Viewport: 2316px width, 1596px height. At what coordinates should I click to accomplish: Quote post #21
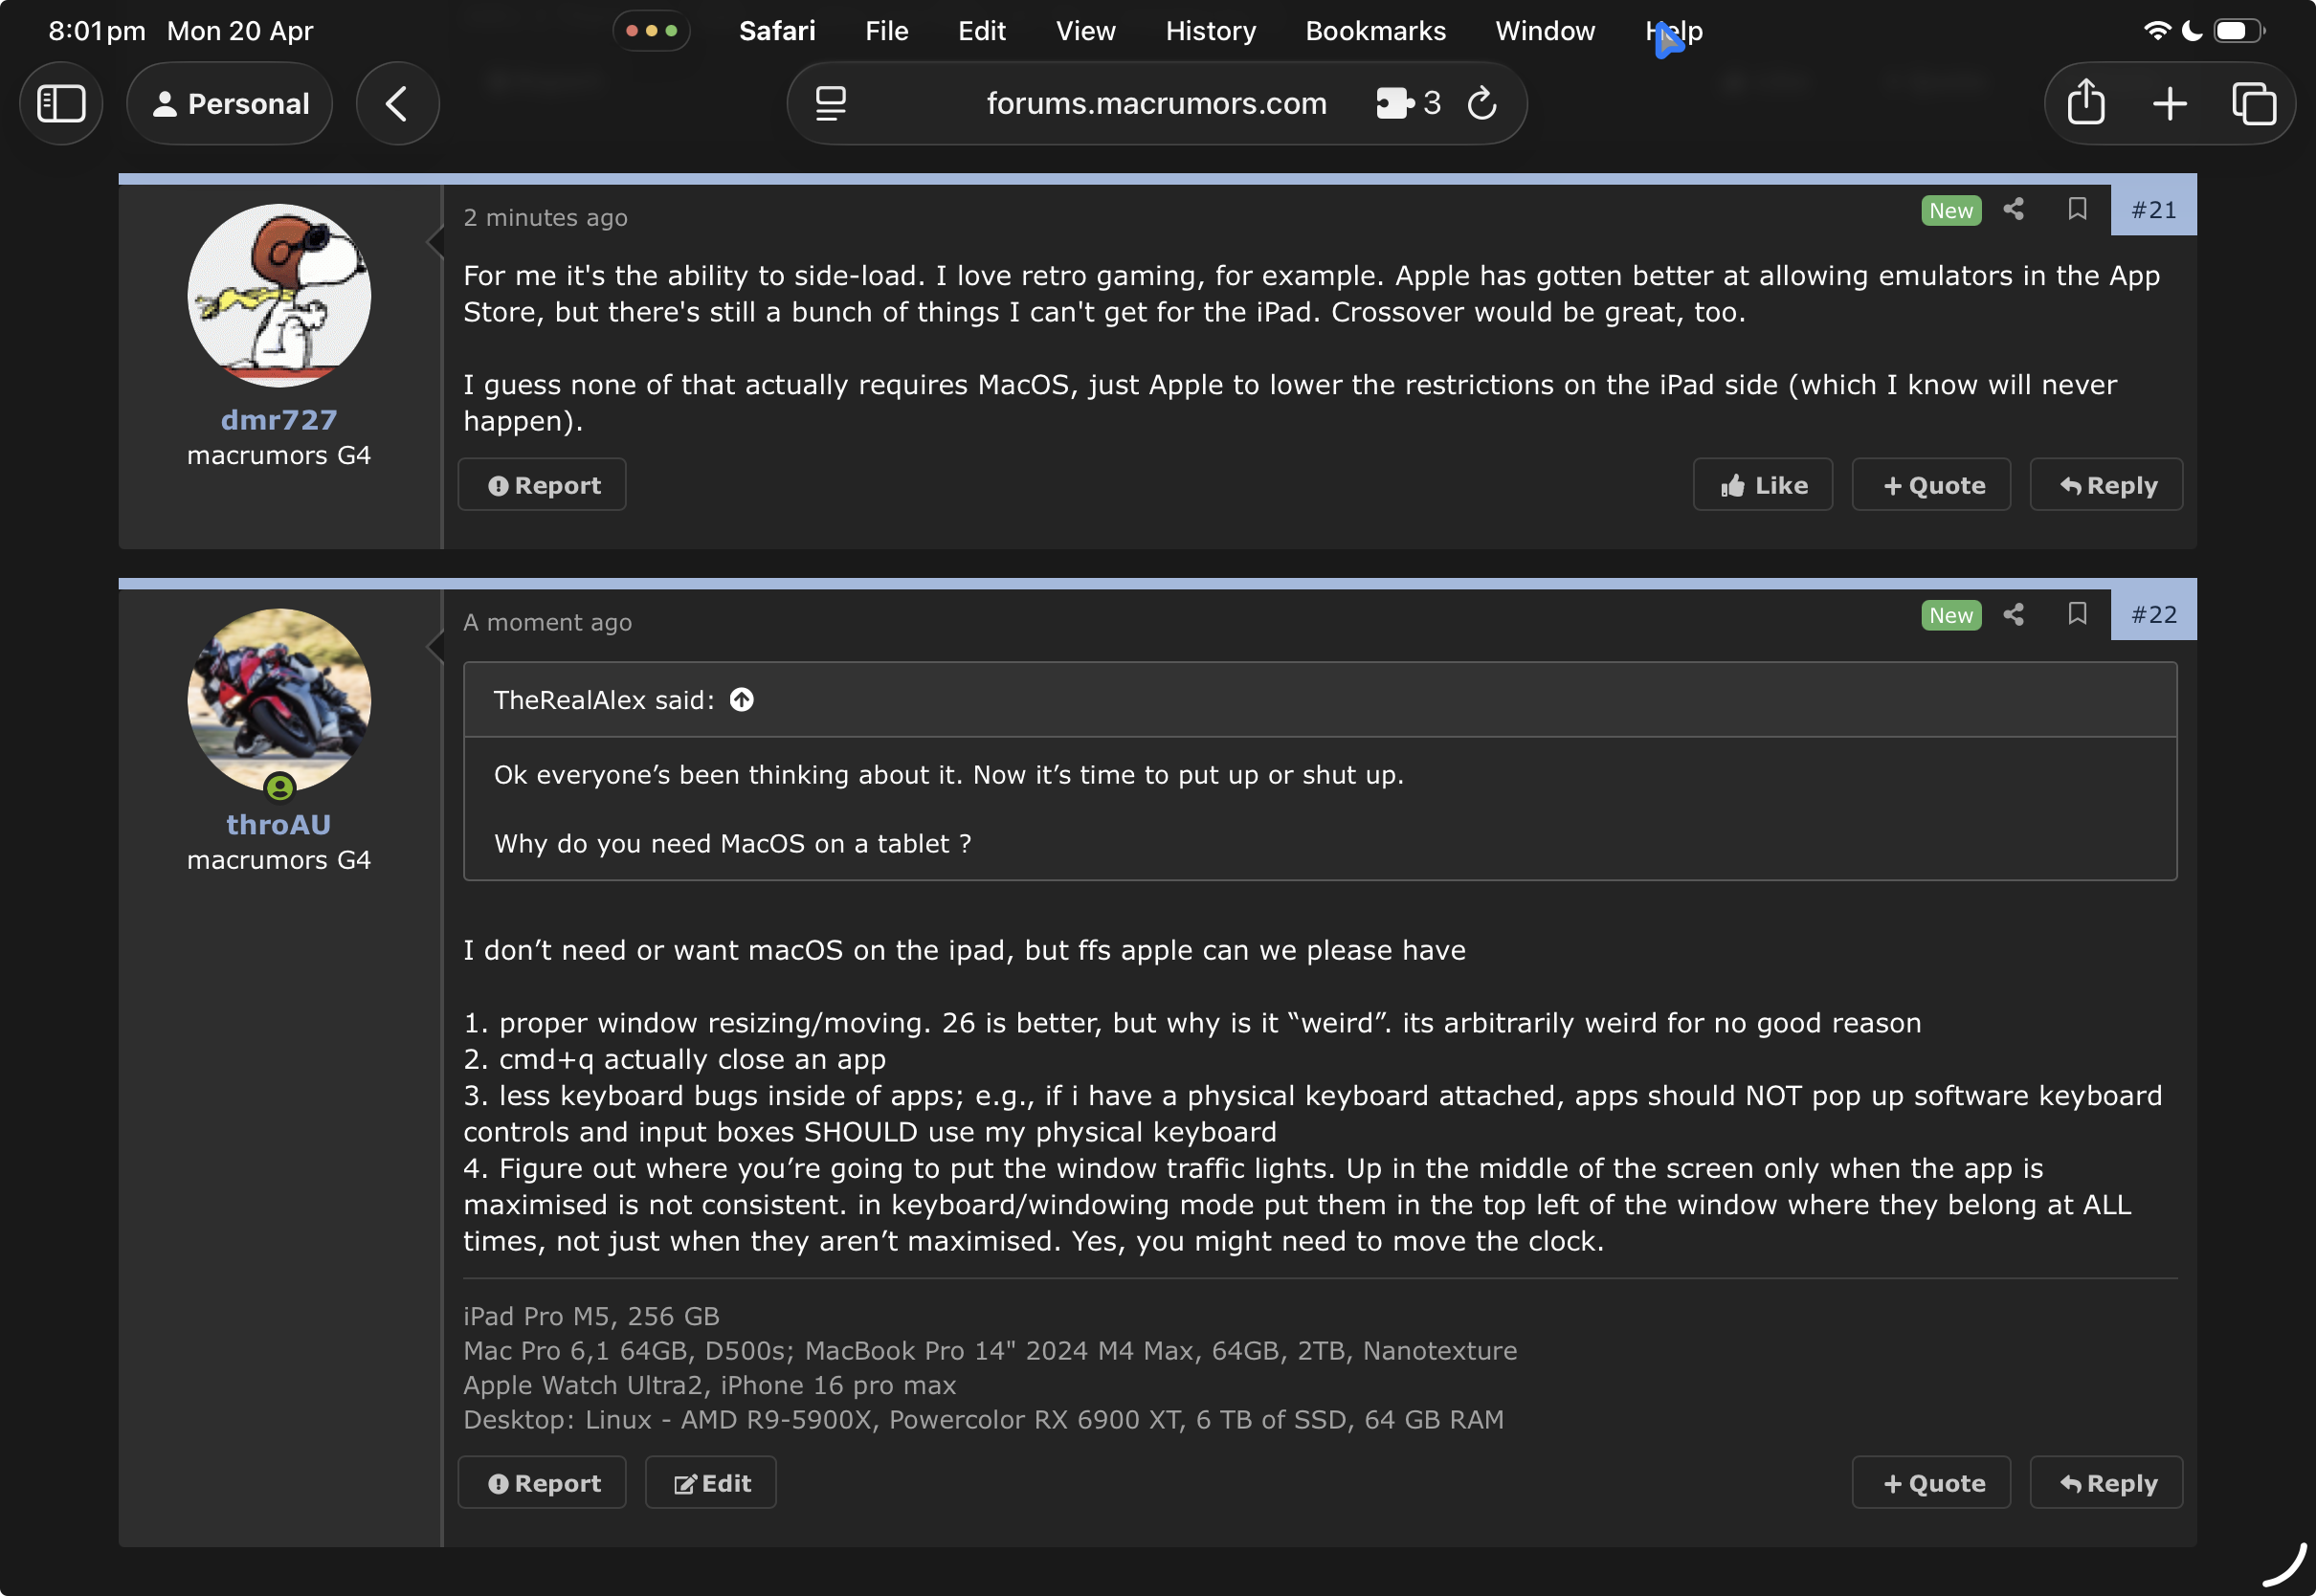[x=1931, y=485]
